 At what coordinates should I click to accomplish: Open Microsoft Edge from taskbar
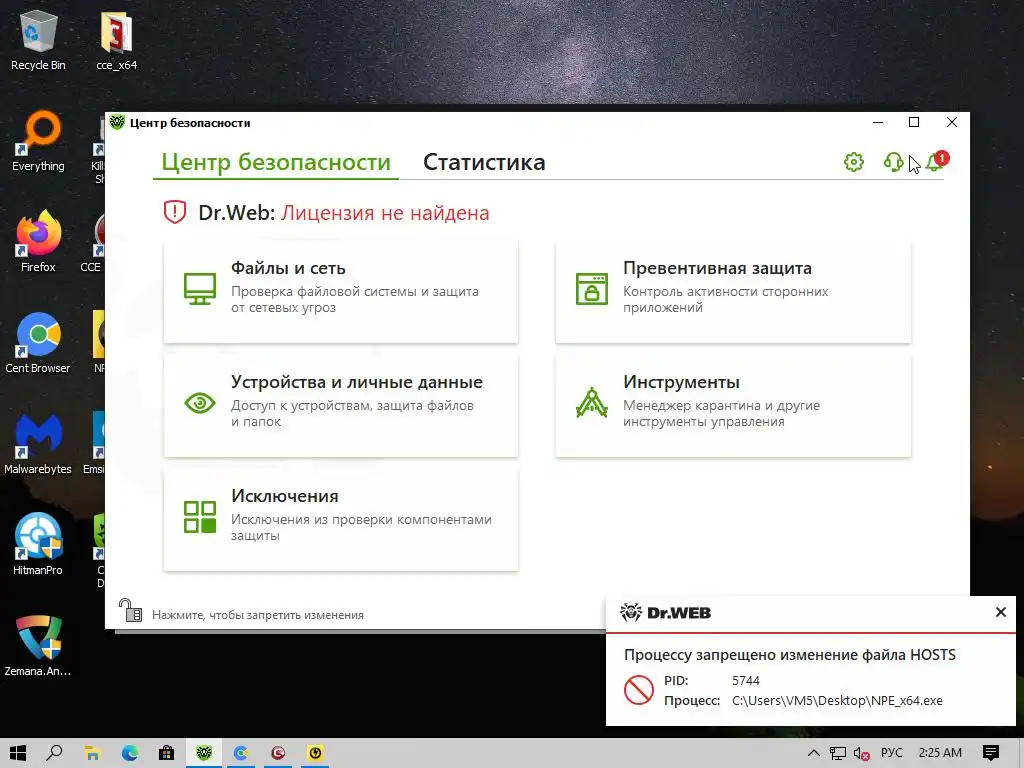coord(129,753)
